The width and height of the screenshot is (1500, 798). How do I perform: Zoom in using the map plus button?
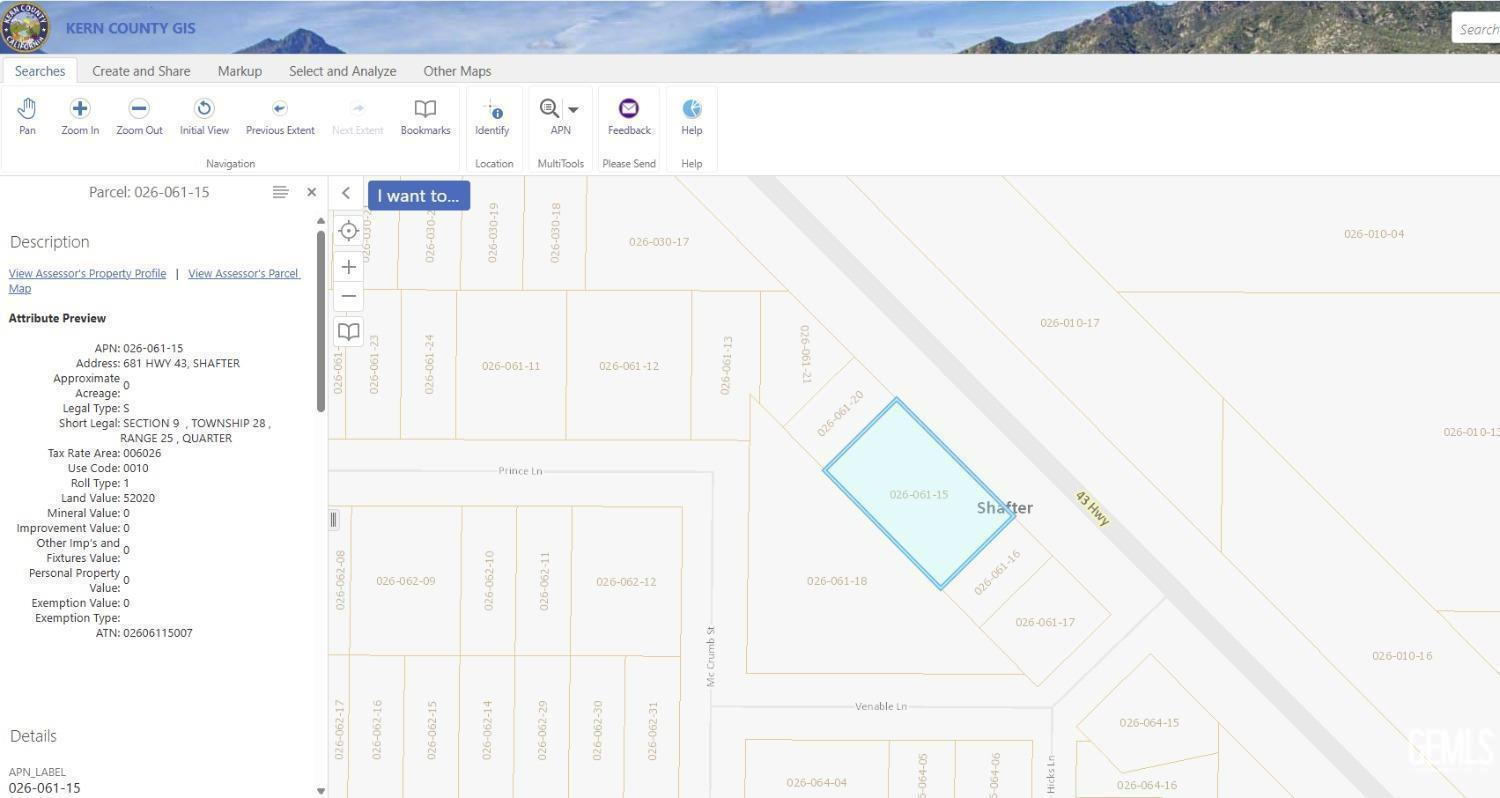pos(348,267)
